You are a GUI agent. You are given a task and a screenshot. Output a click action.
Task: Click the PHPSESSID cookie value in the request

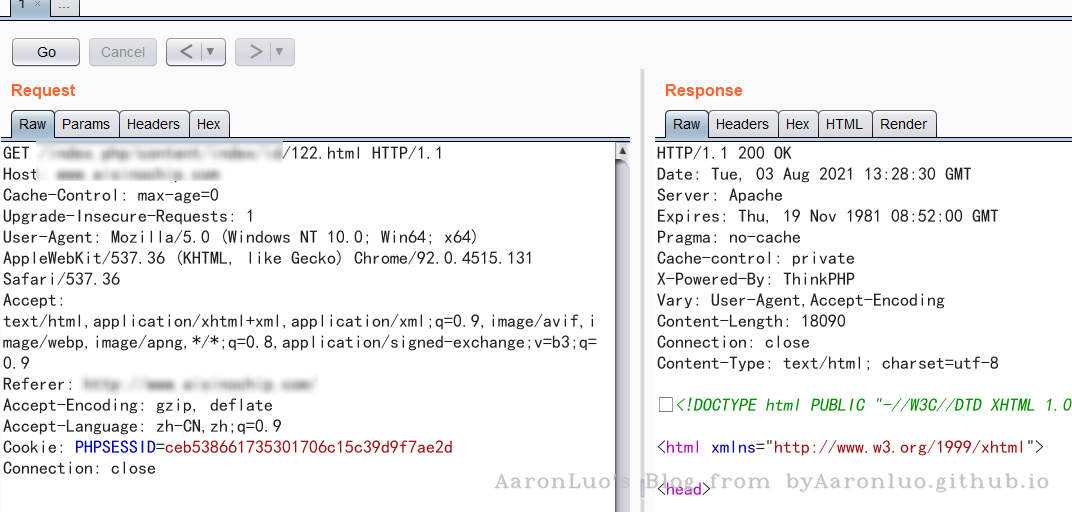[x=308, y=447]
